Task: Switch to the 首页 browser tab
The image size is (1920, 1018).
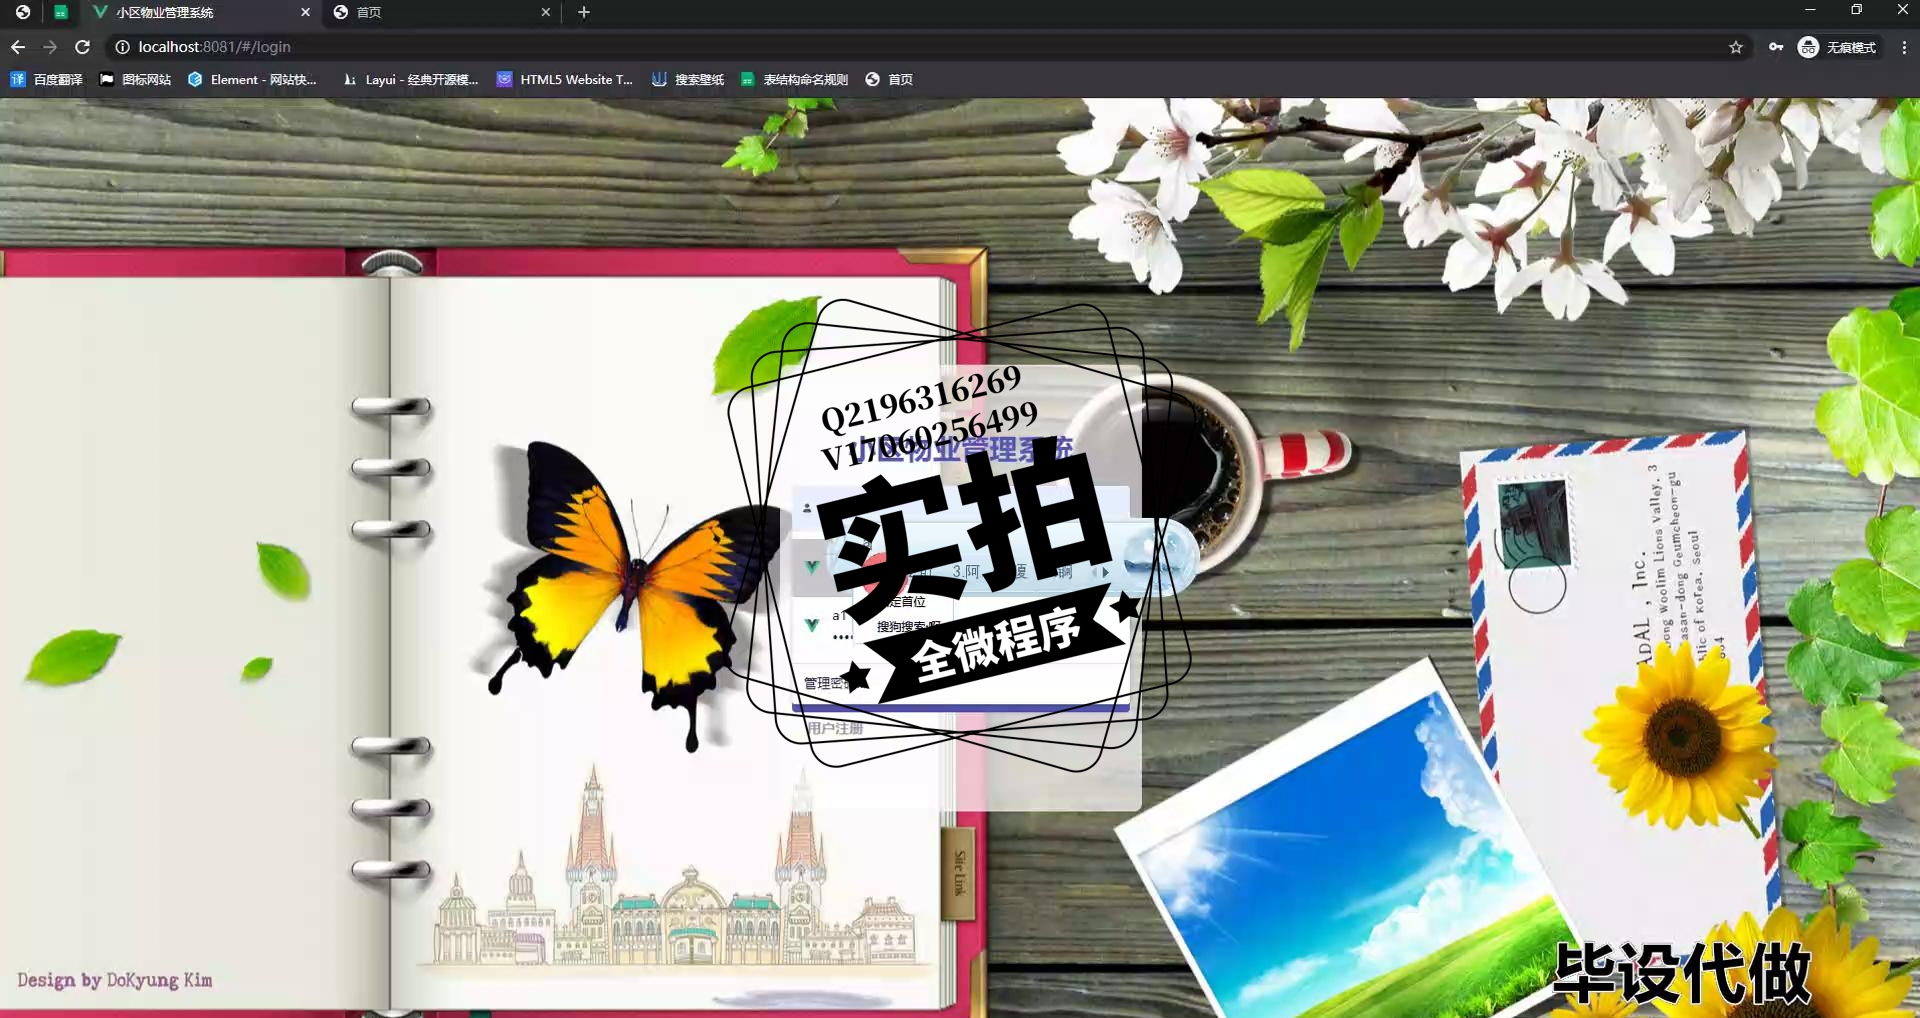Action: (440, 12)
